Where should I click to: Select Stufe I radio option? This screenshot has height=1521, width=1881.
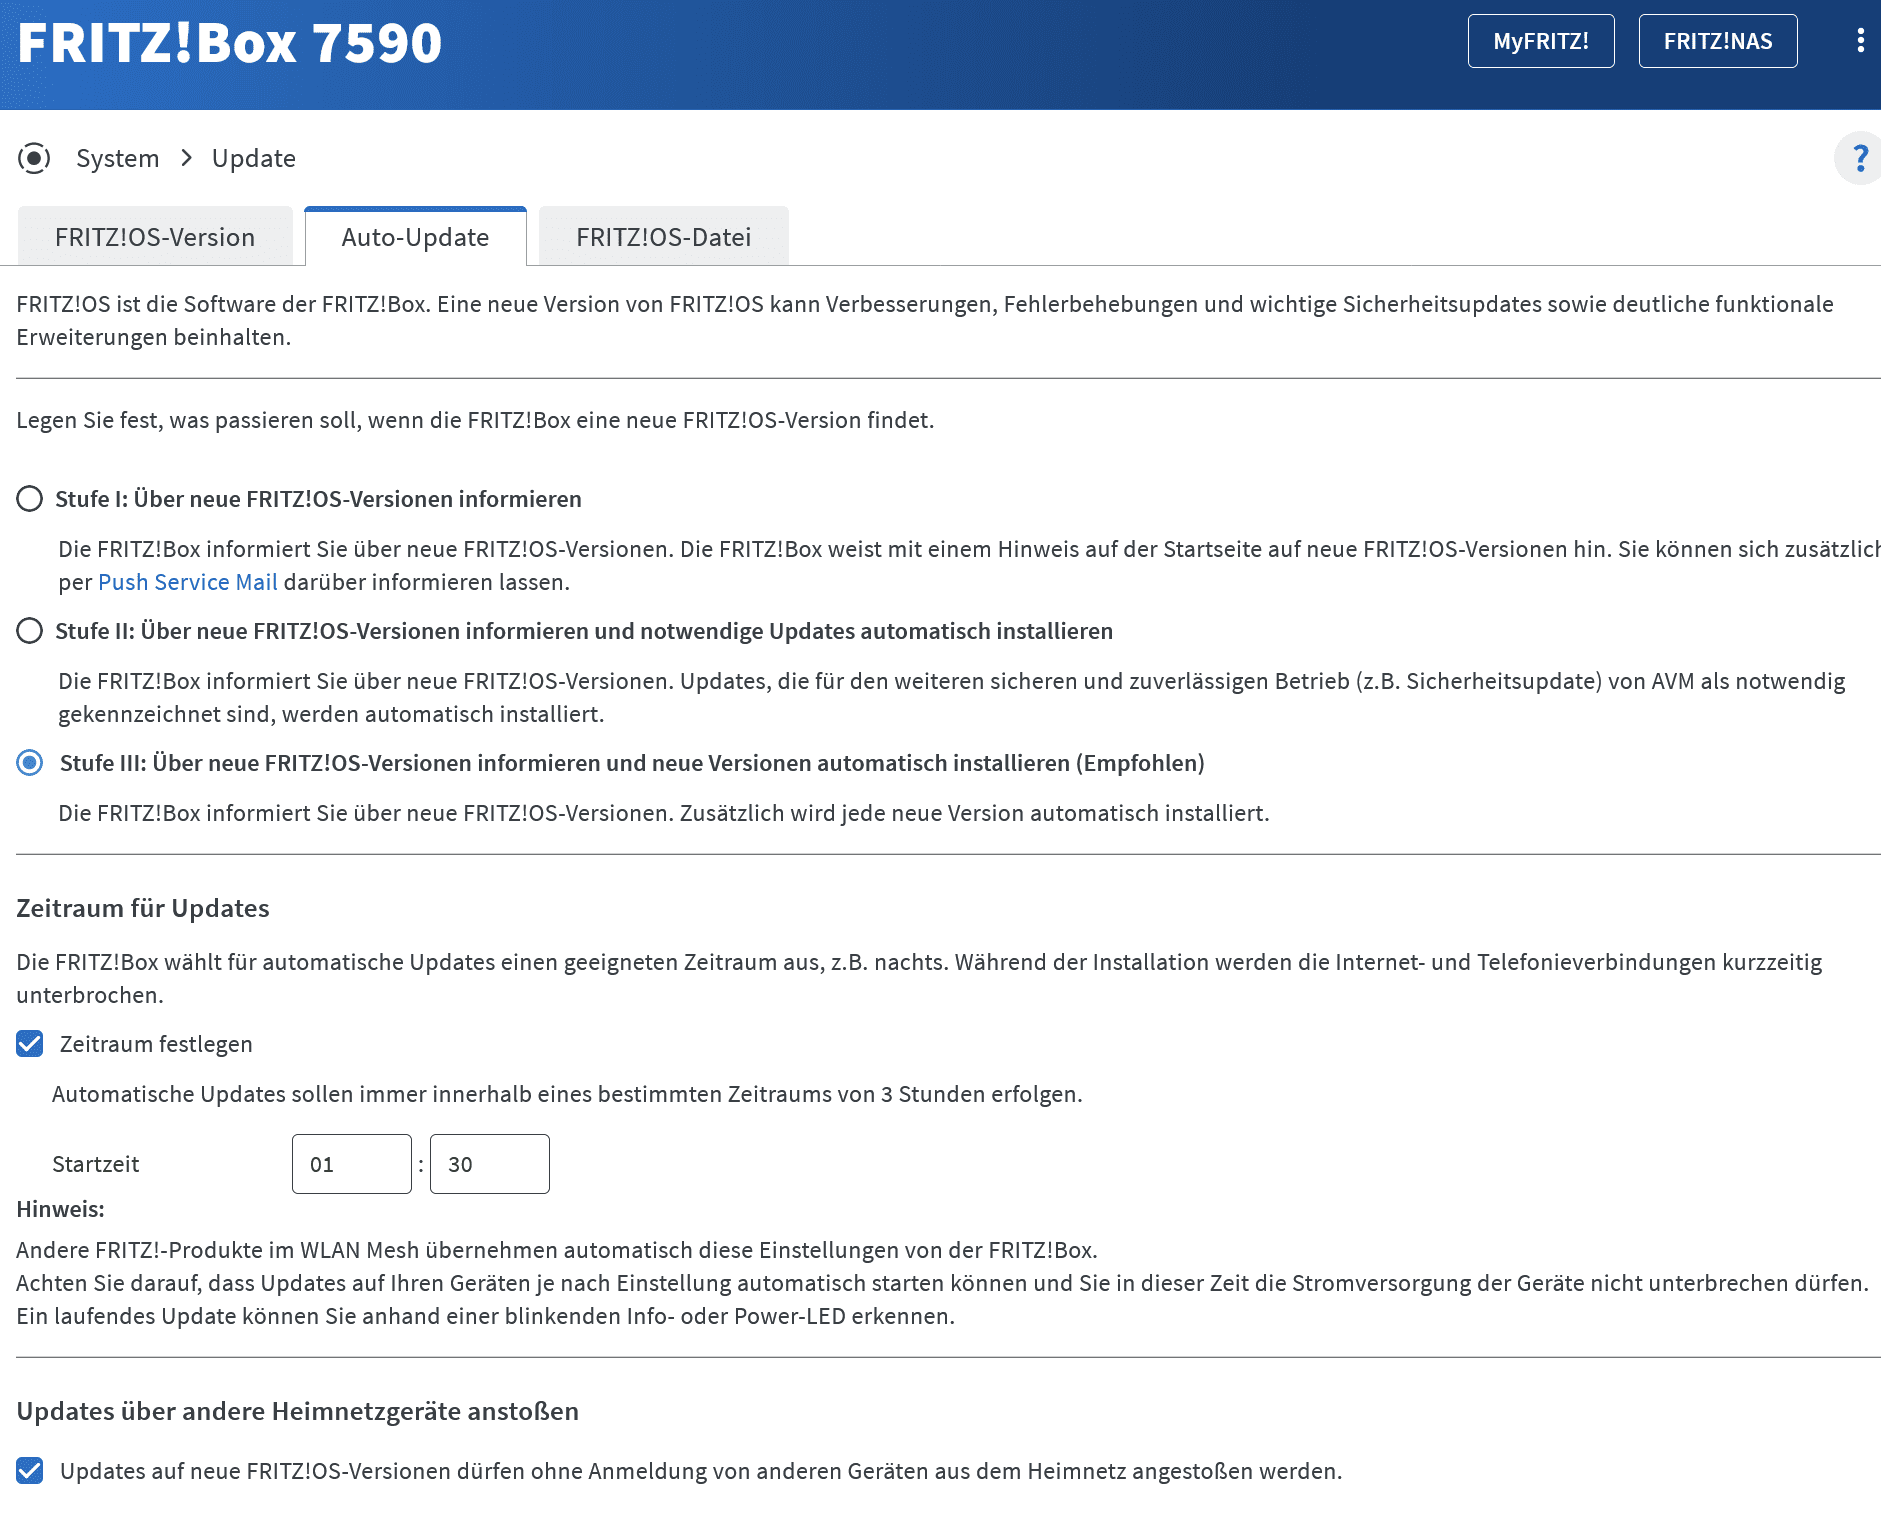click(30, 499)
